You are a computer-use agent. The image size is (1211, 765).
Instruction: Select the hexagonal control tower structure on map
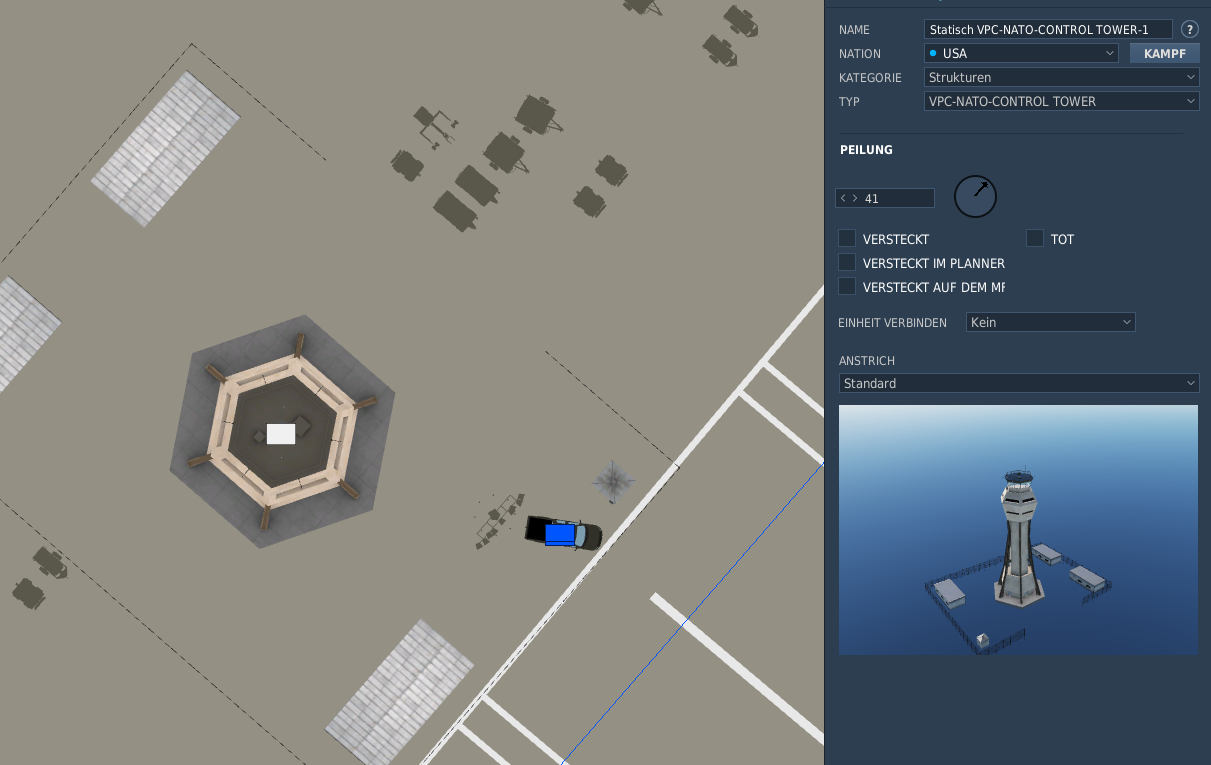pos(282,432)
